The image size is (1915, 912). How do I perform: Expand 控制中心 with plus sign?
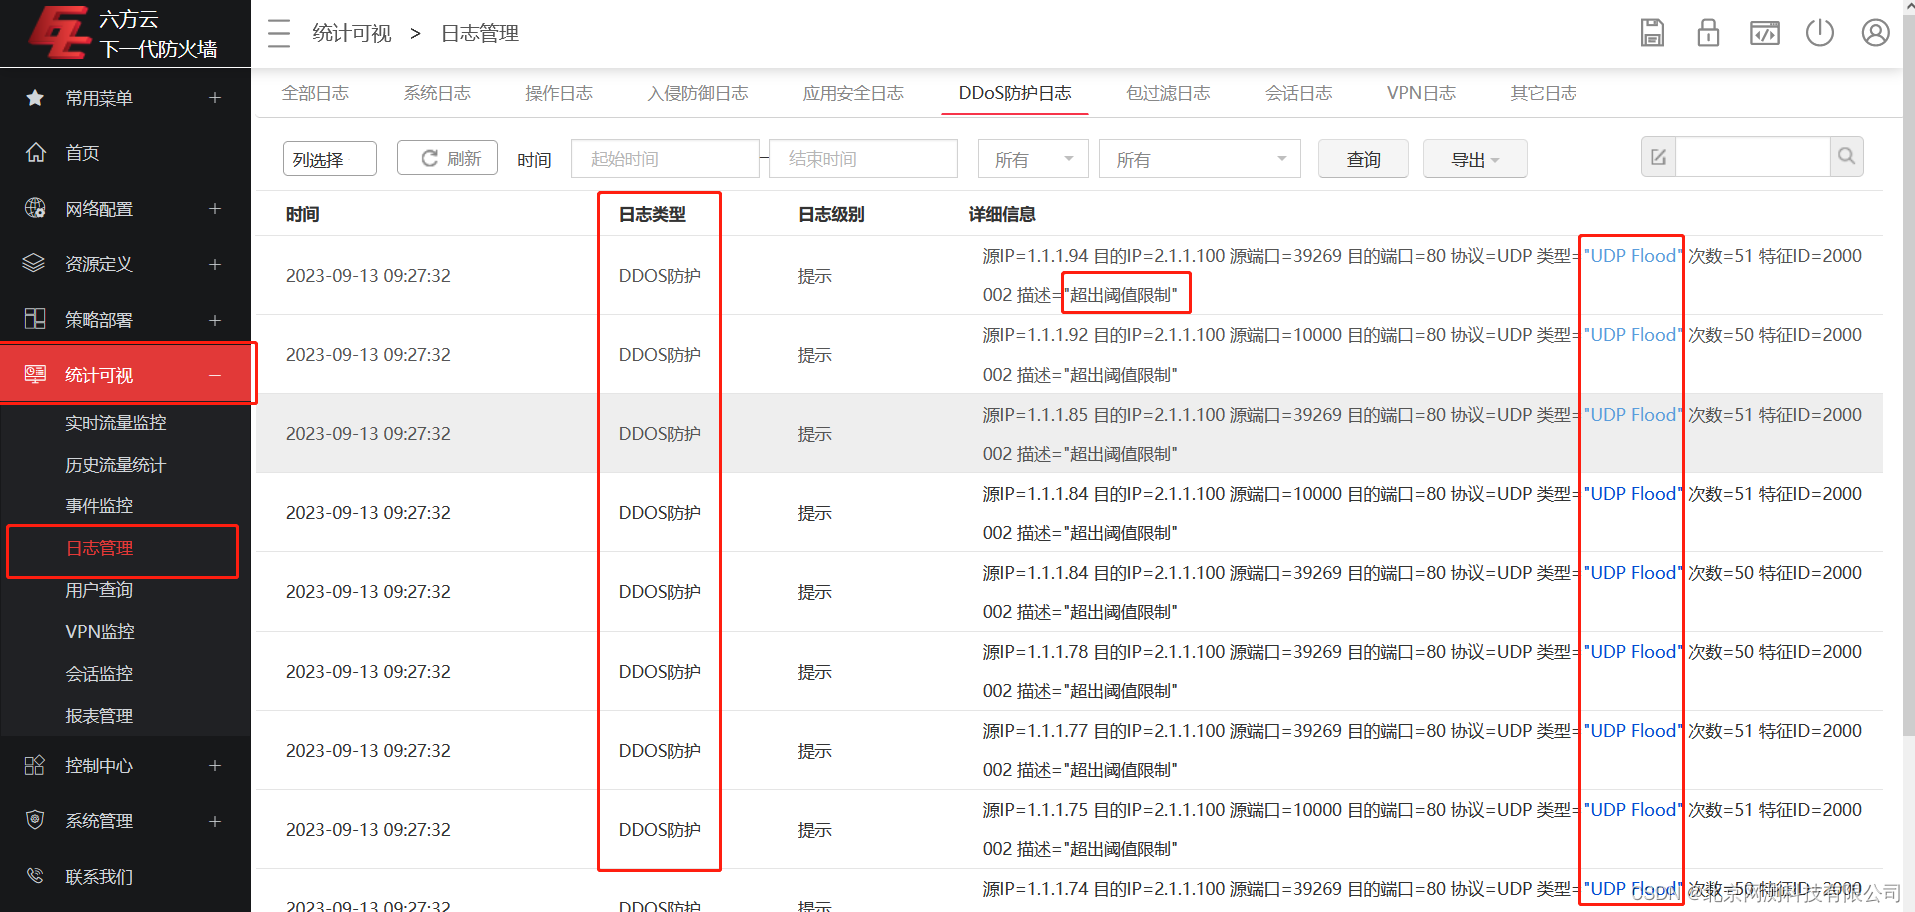215,765
